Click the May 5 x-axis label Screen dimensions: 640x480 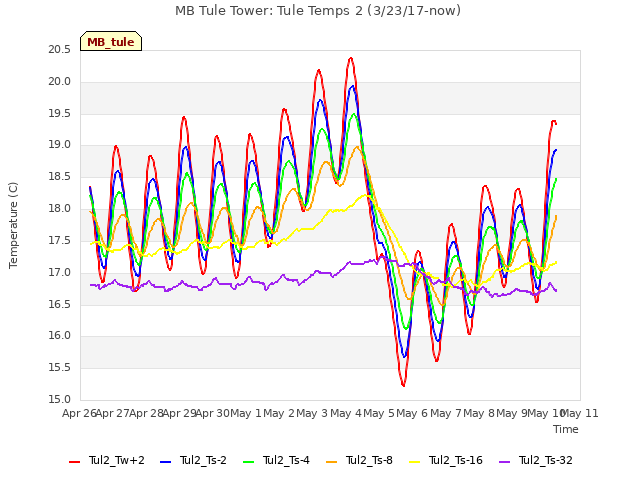[379, 413]
